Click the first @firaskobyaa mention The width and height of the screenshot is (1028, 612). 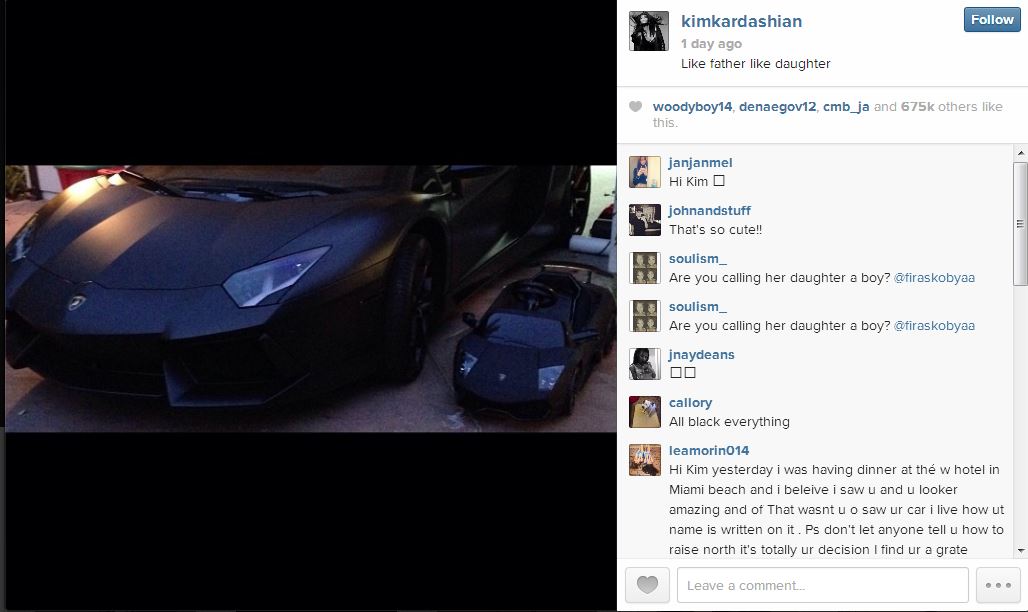(934, 277)
